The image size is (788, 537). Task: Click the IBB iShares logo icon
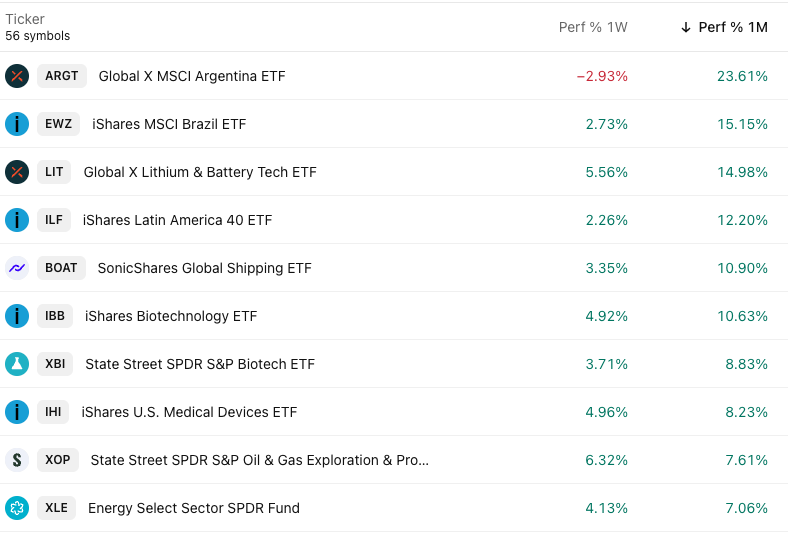(x=17, y=316)
